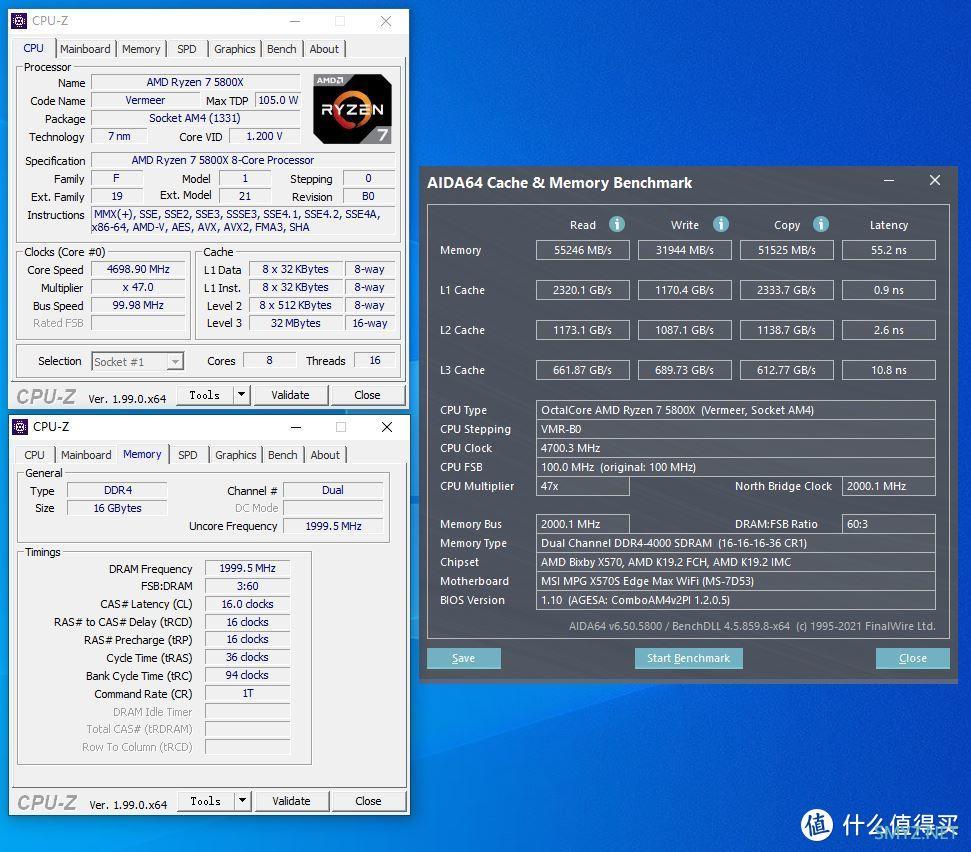
Task: Open About tab in bottom CPU-Z window
Action: pos(325,455)
